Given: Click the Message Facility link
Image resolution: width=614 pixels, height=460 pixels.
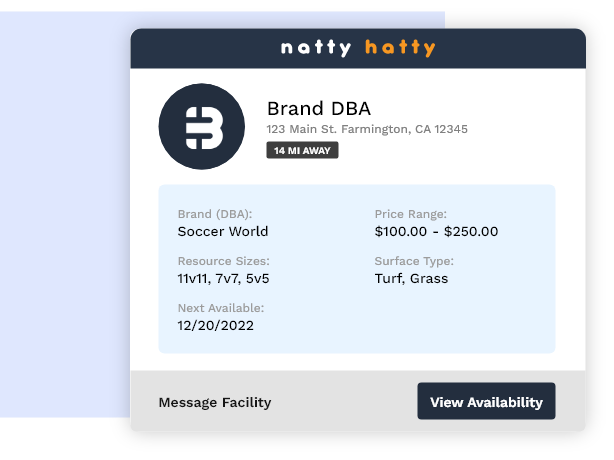Looking at the screenshot, I should pyautogui.click(x=214, y=402).
